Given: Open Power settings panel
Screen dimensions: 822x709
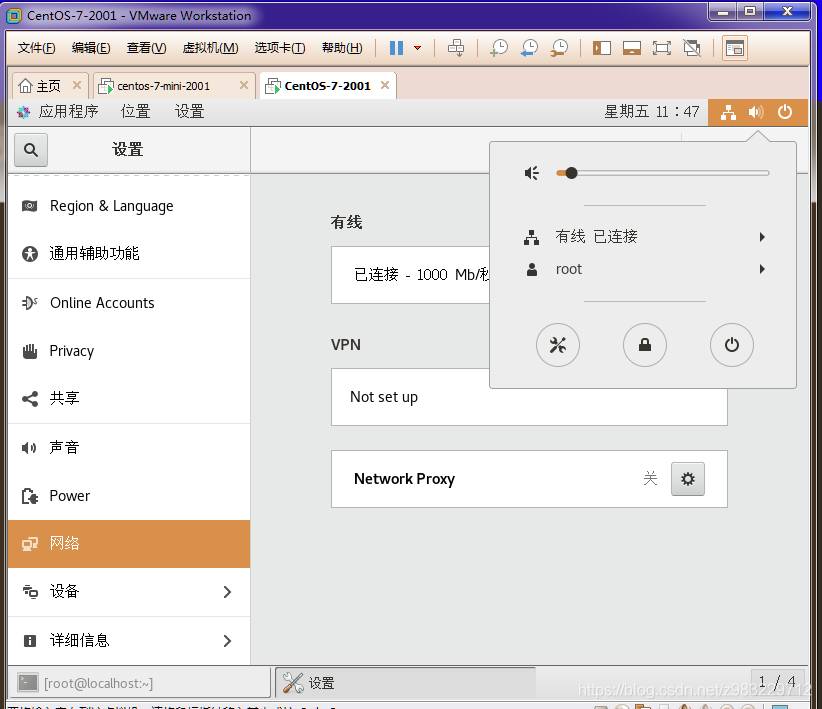Looking at the screenshot, I should coord(129,496).
